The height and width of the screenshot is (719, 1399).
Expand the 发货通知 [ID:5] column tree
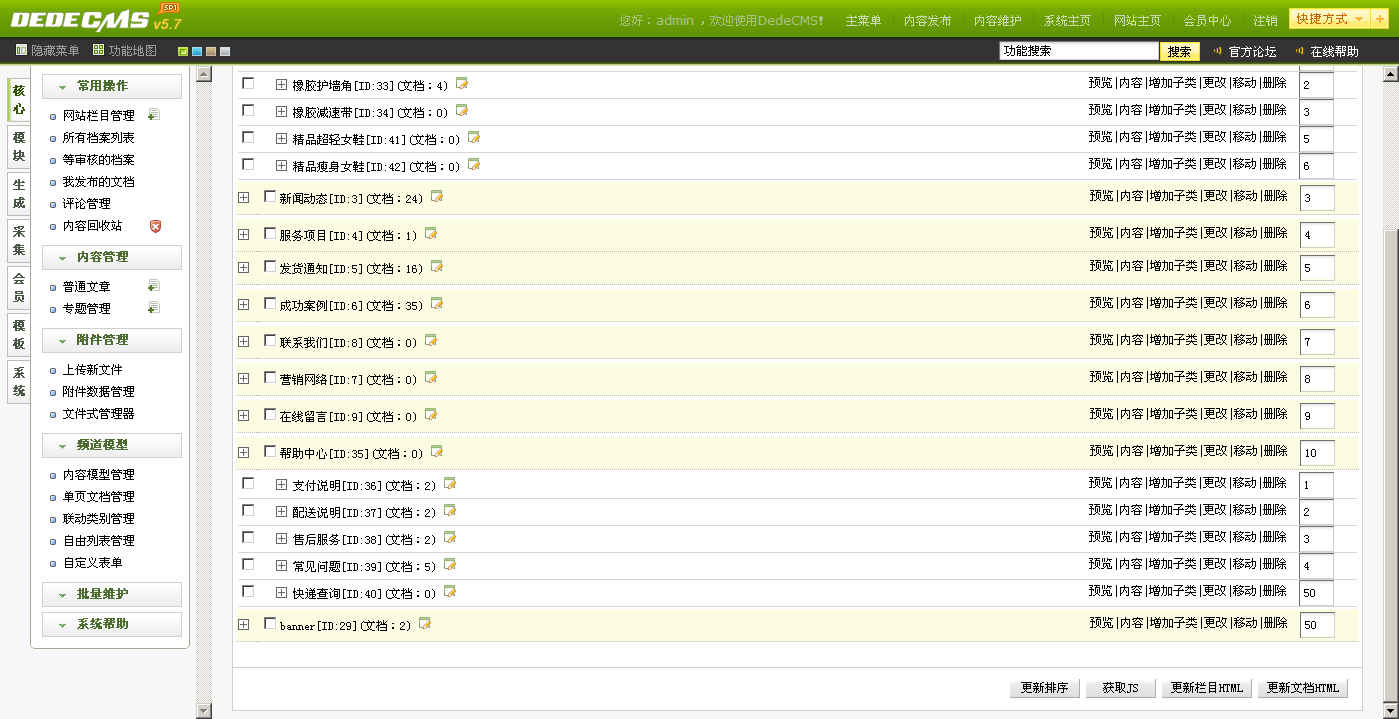tap(243, 267)
